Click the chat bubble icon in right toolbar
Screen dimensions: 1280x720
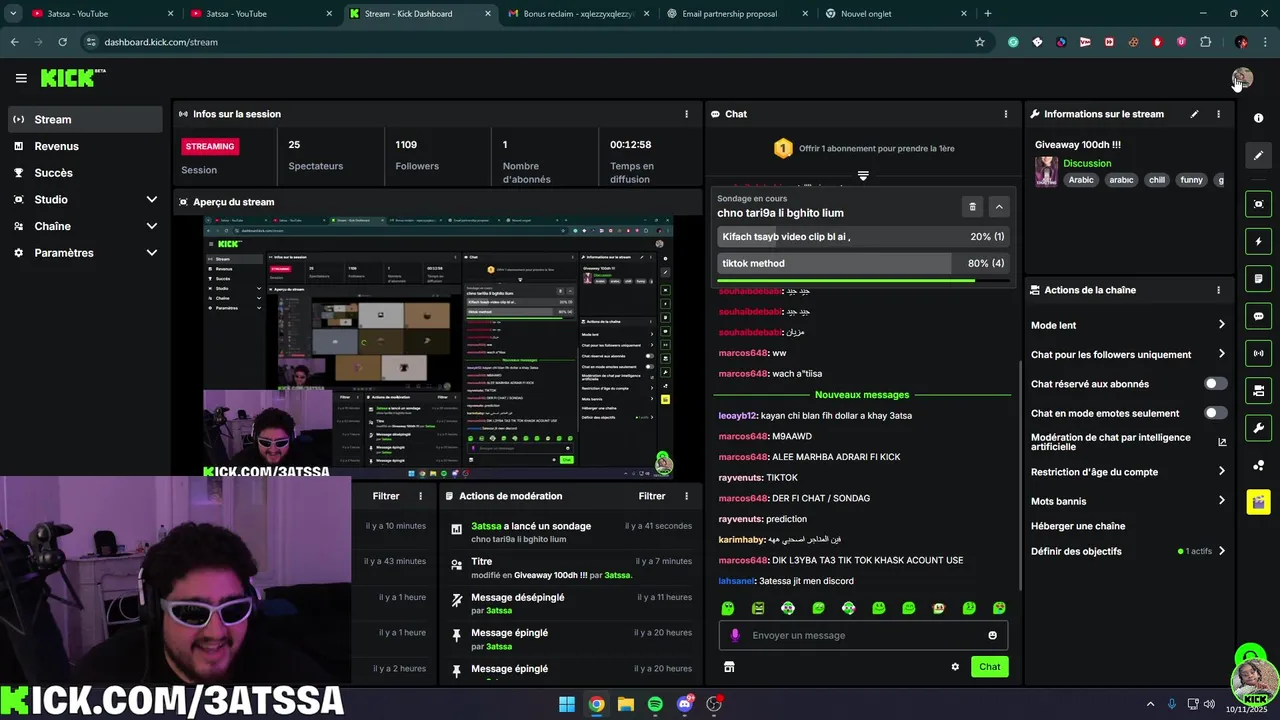(x=1258, y=316)
